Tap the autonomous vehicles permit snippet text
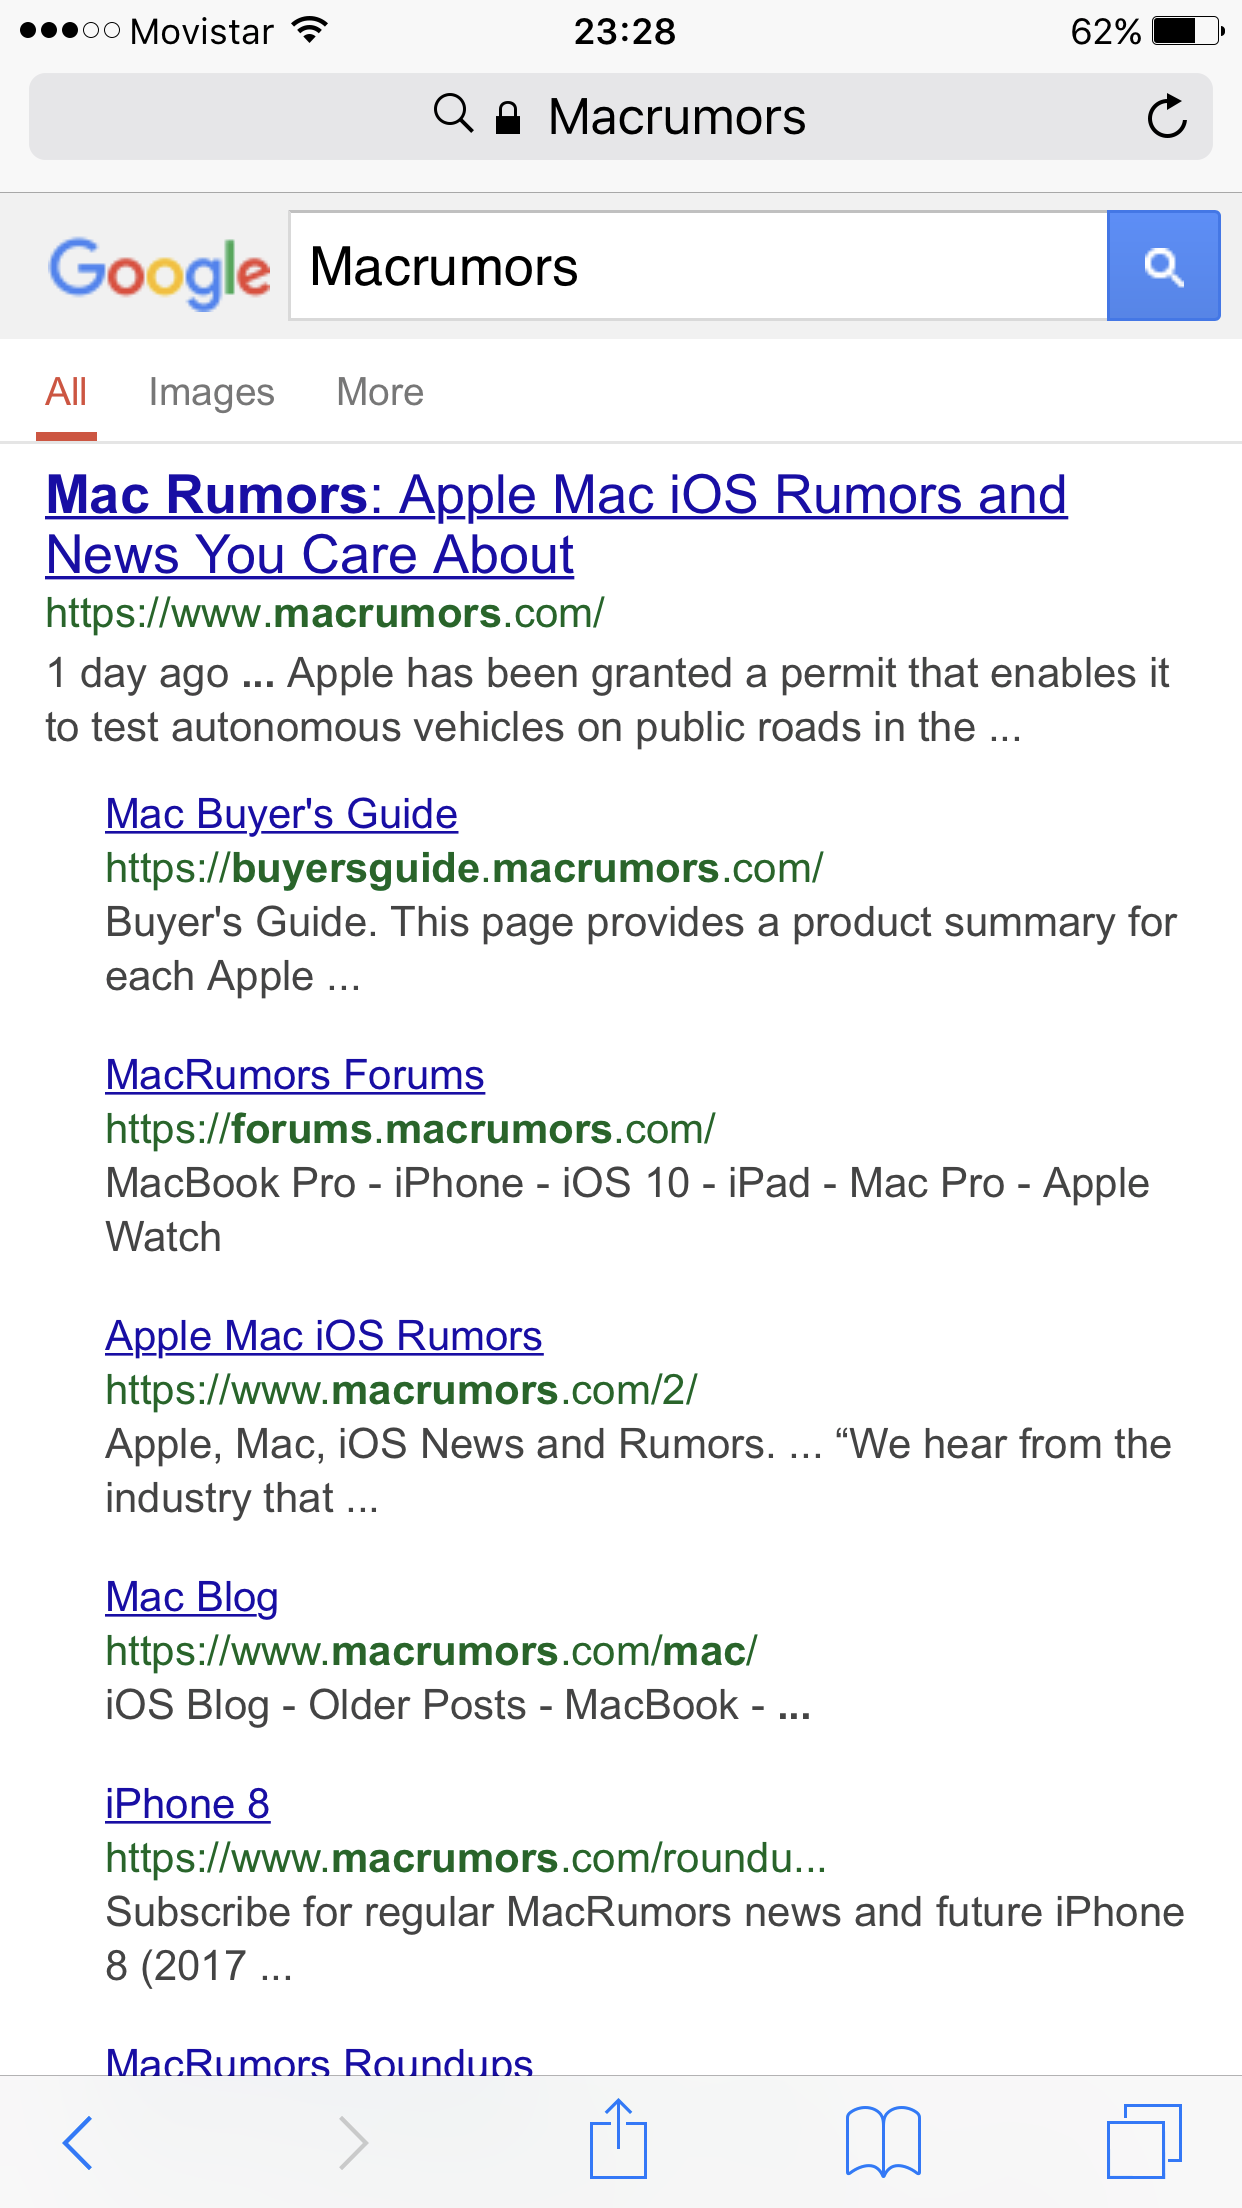Image resolution: width=1242 pixels, height=2208 pixels. [x=607, y=700]
